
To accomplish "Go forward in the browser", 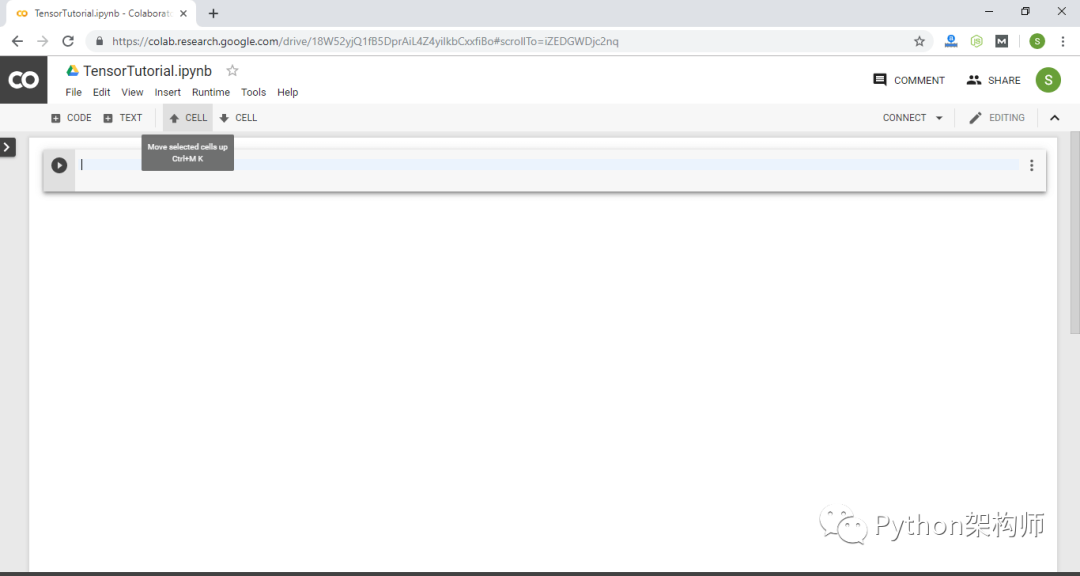I will (43, 41).
